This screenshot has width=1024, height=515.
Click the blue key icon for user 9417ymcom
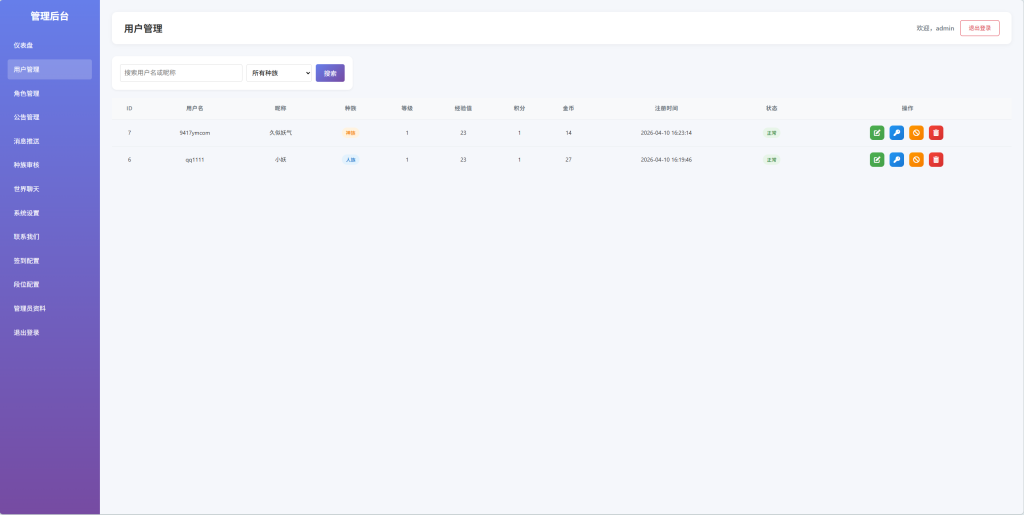click(x=897, y=132)
